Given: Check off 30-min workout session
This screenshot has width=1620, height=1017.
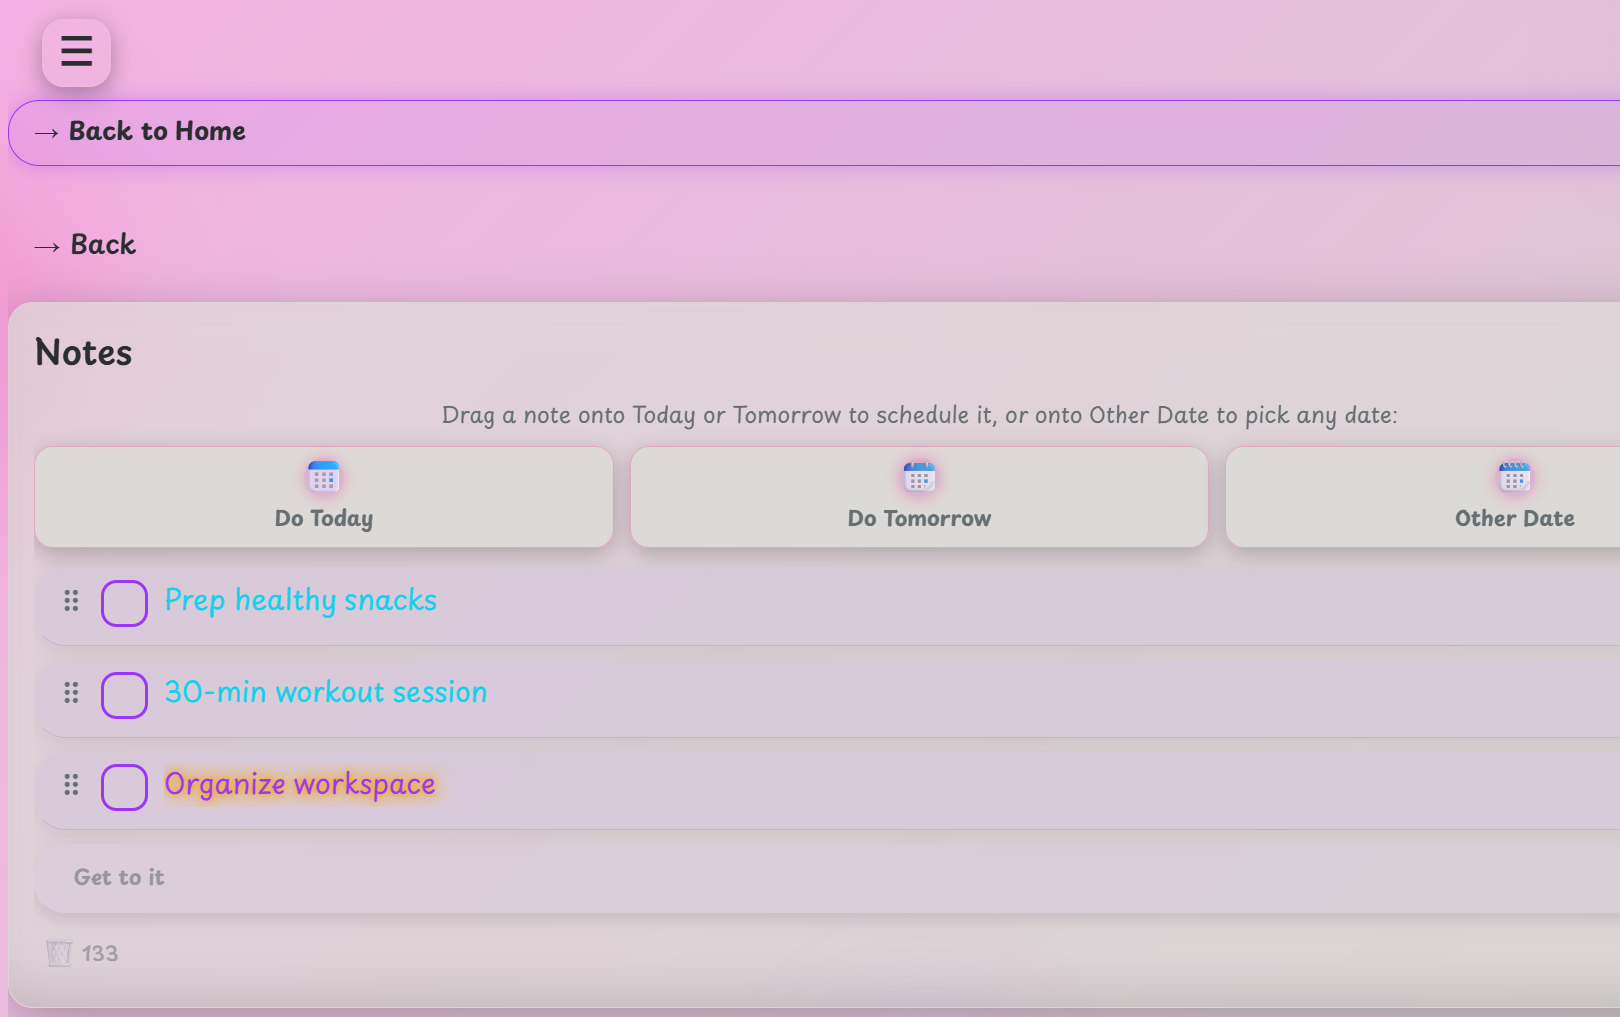Looking at the screenshot, I should [x=124, y=695].
